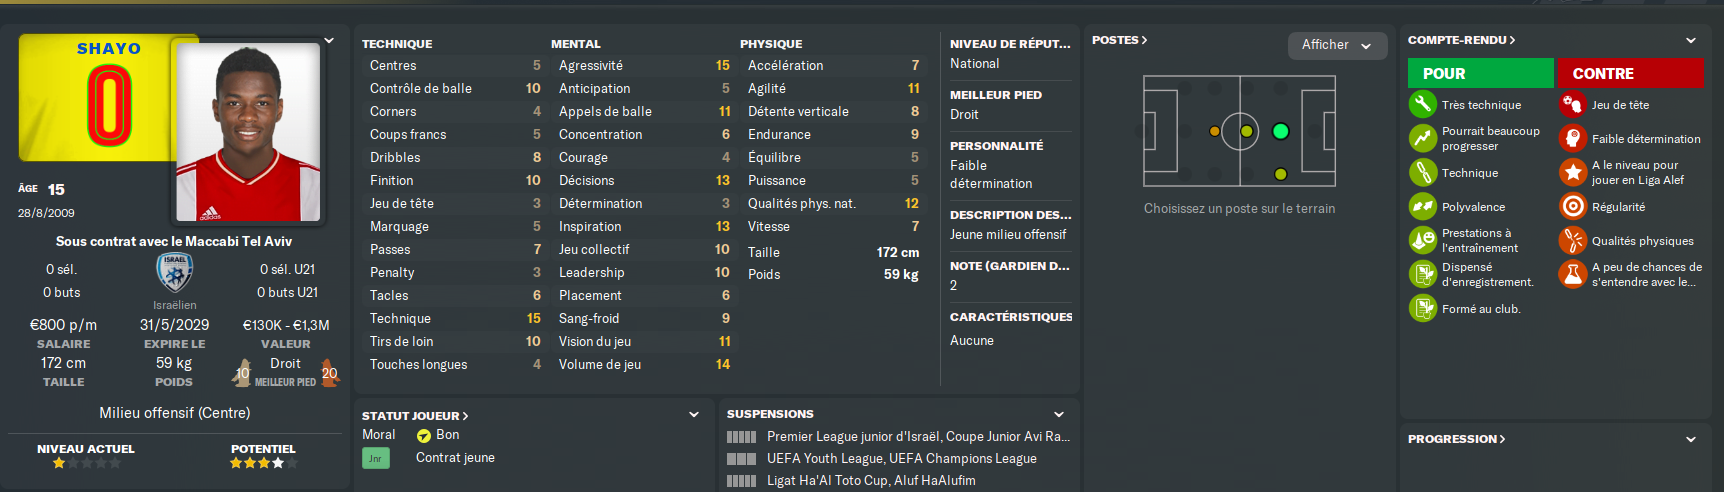The height and width of the screenshot is (492, 1724).
Task: Open the Compte-rendu section link
Action: [1461, 40]
